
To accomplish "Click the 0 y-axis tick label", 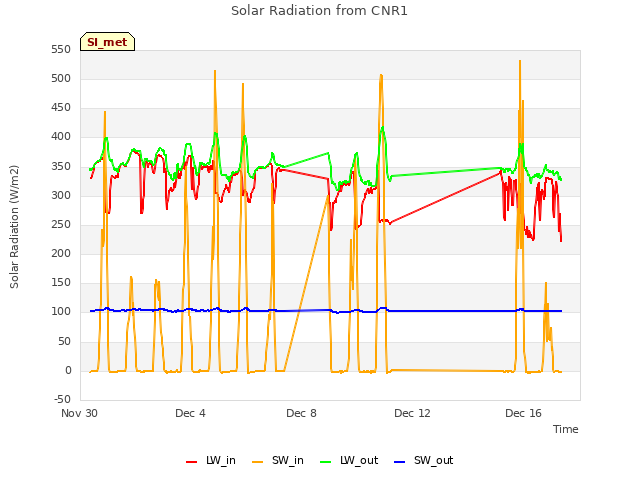I will coord(68,371).
